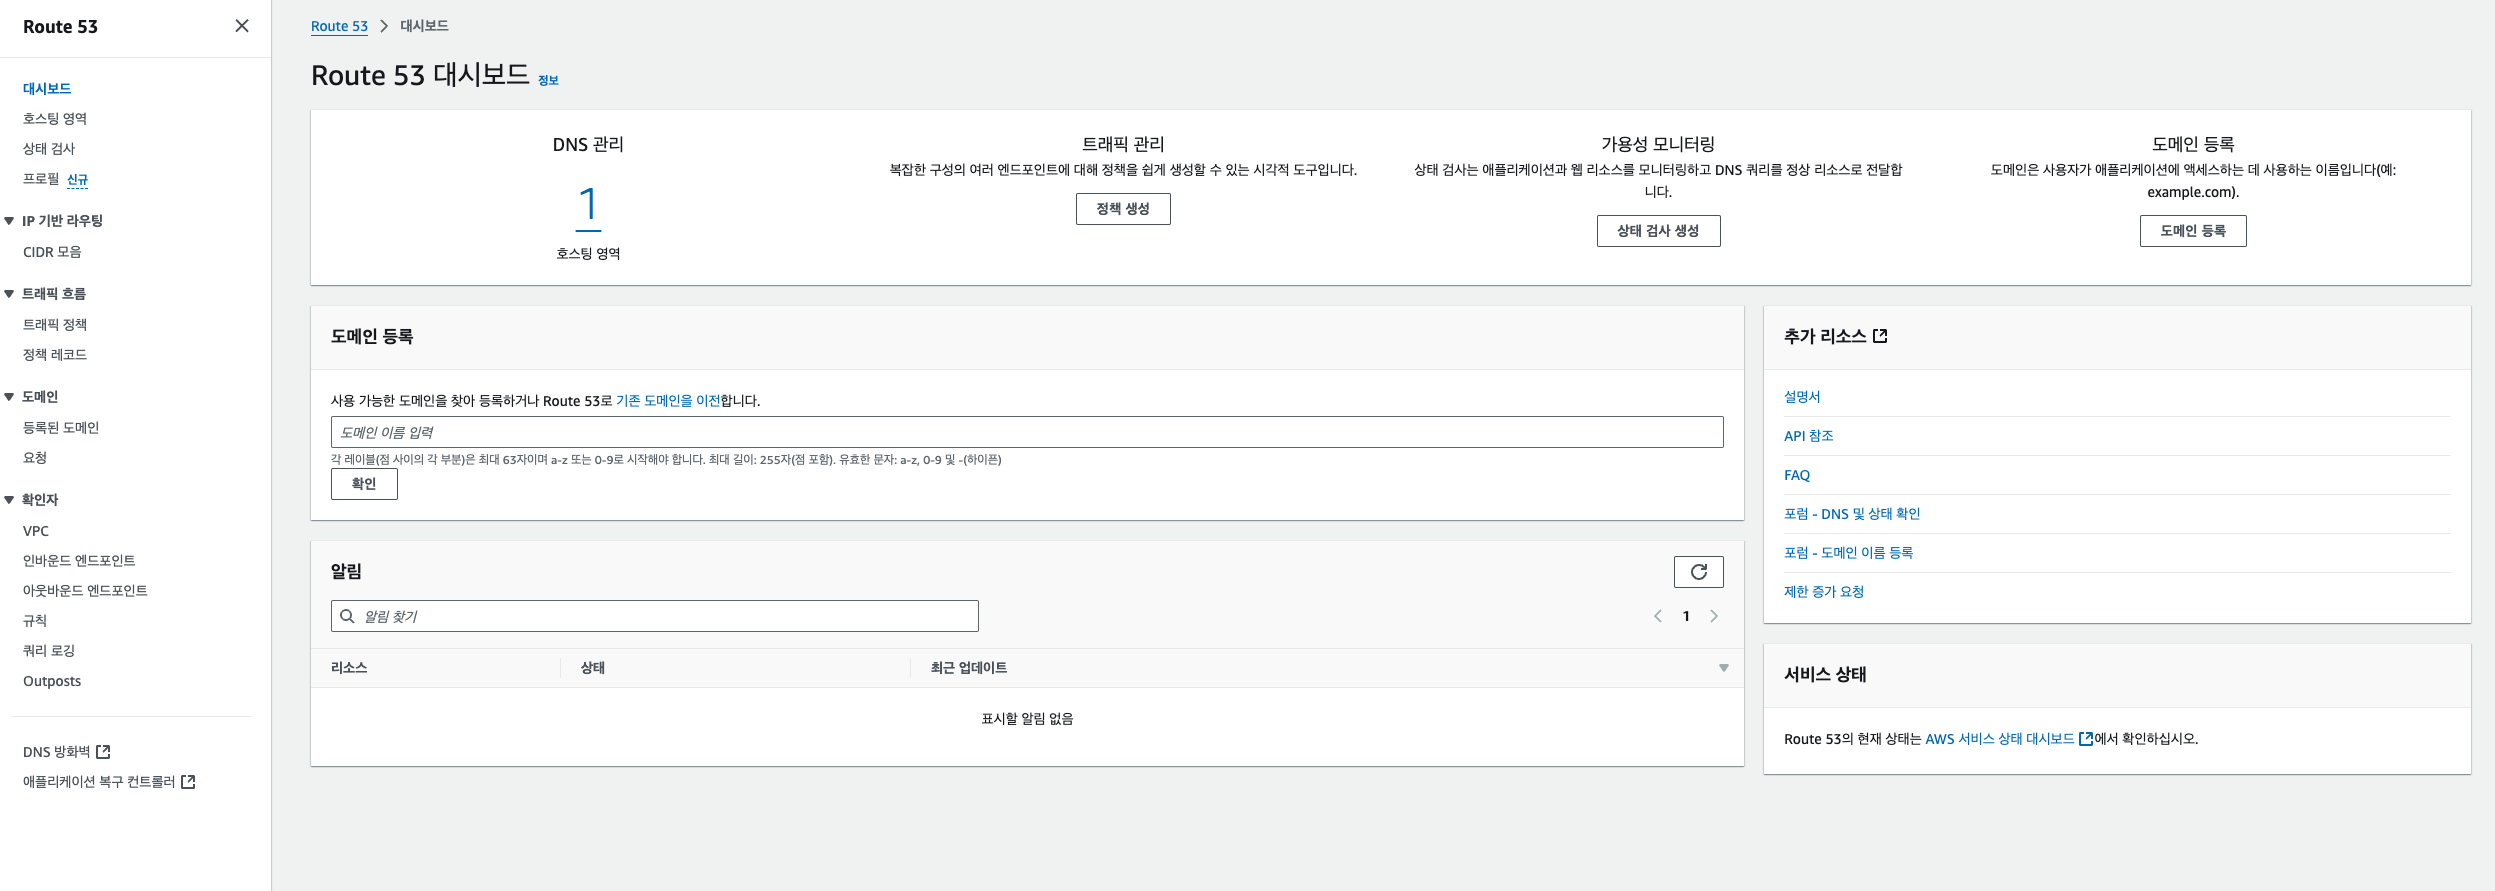Open Outposts in the sidebar

pyautogui.click(x=52, y=681)
